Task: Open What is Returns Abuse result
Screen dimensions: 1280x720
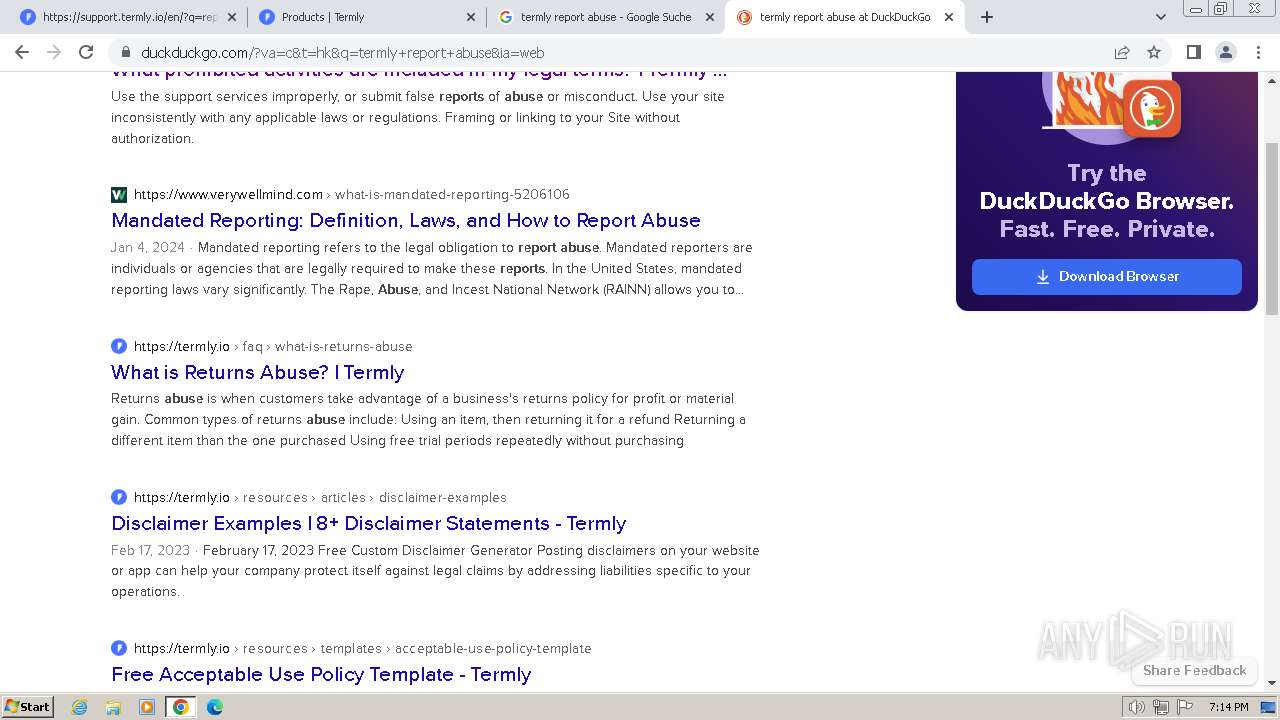Action: pos(258,372)
